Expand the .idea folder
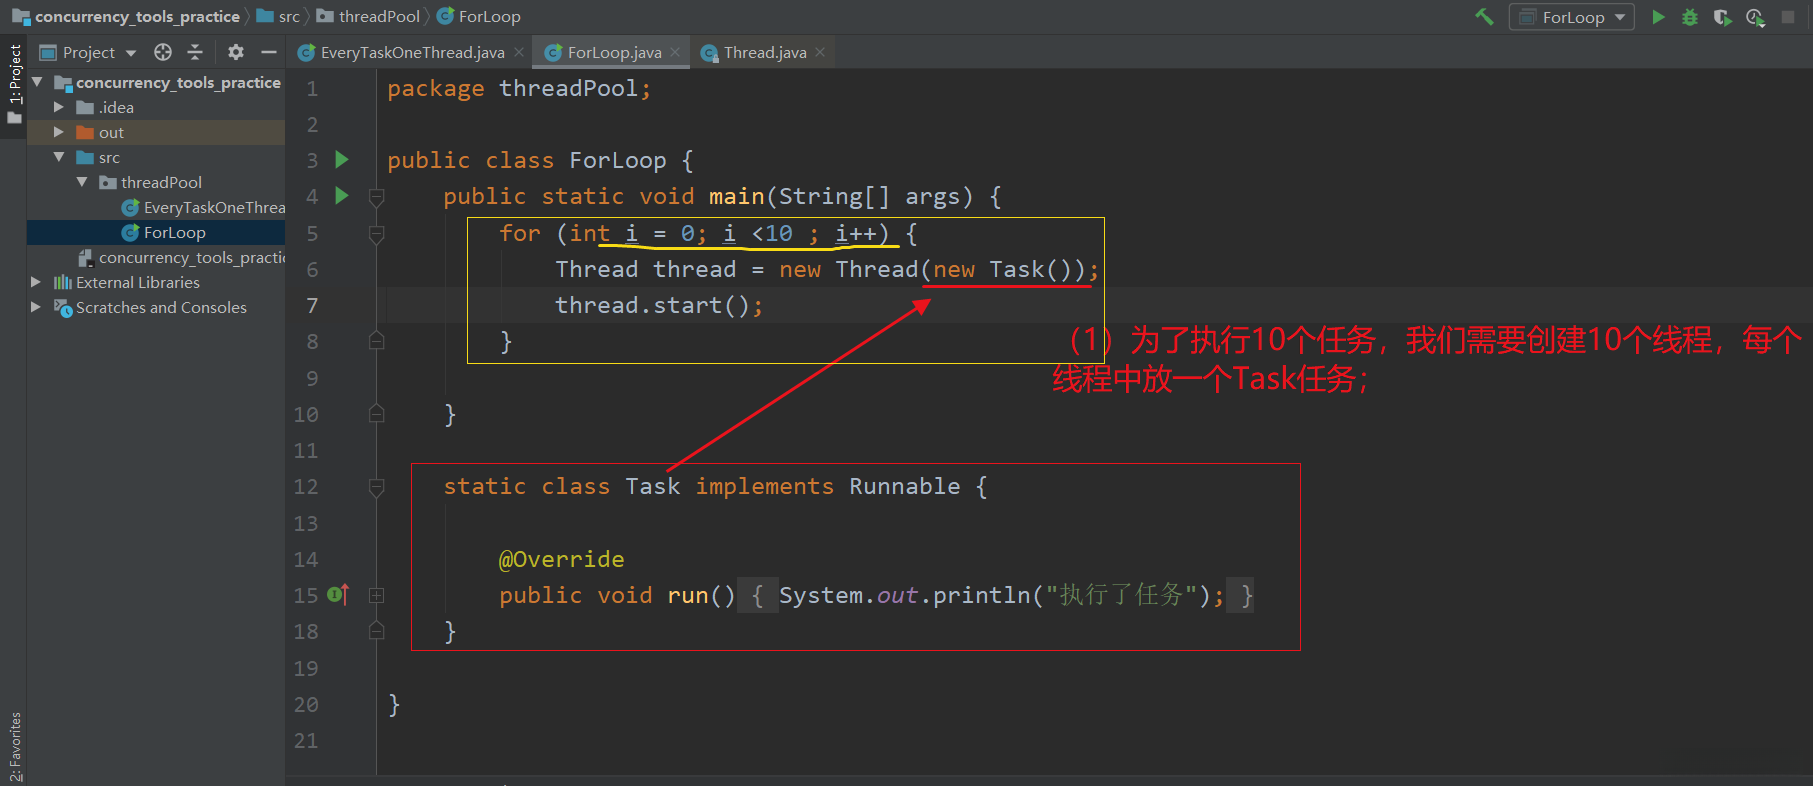 click(x=59, y=107)
